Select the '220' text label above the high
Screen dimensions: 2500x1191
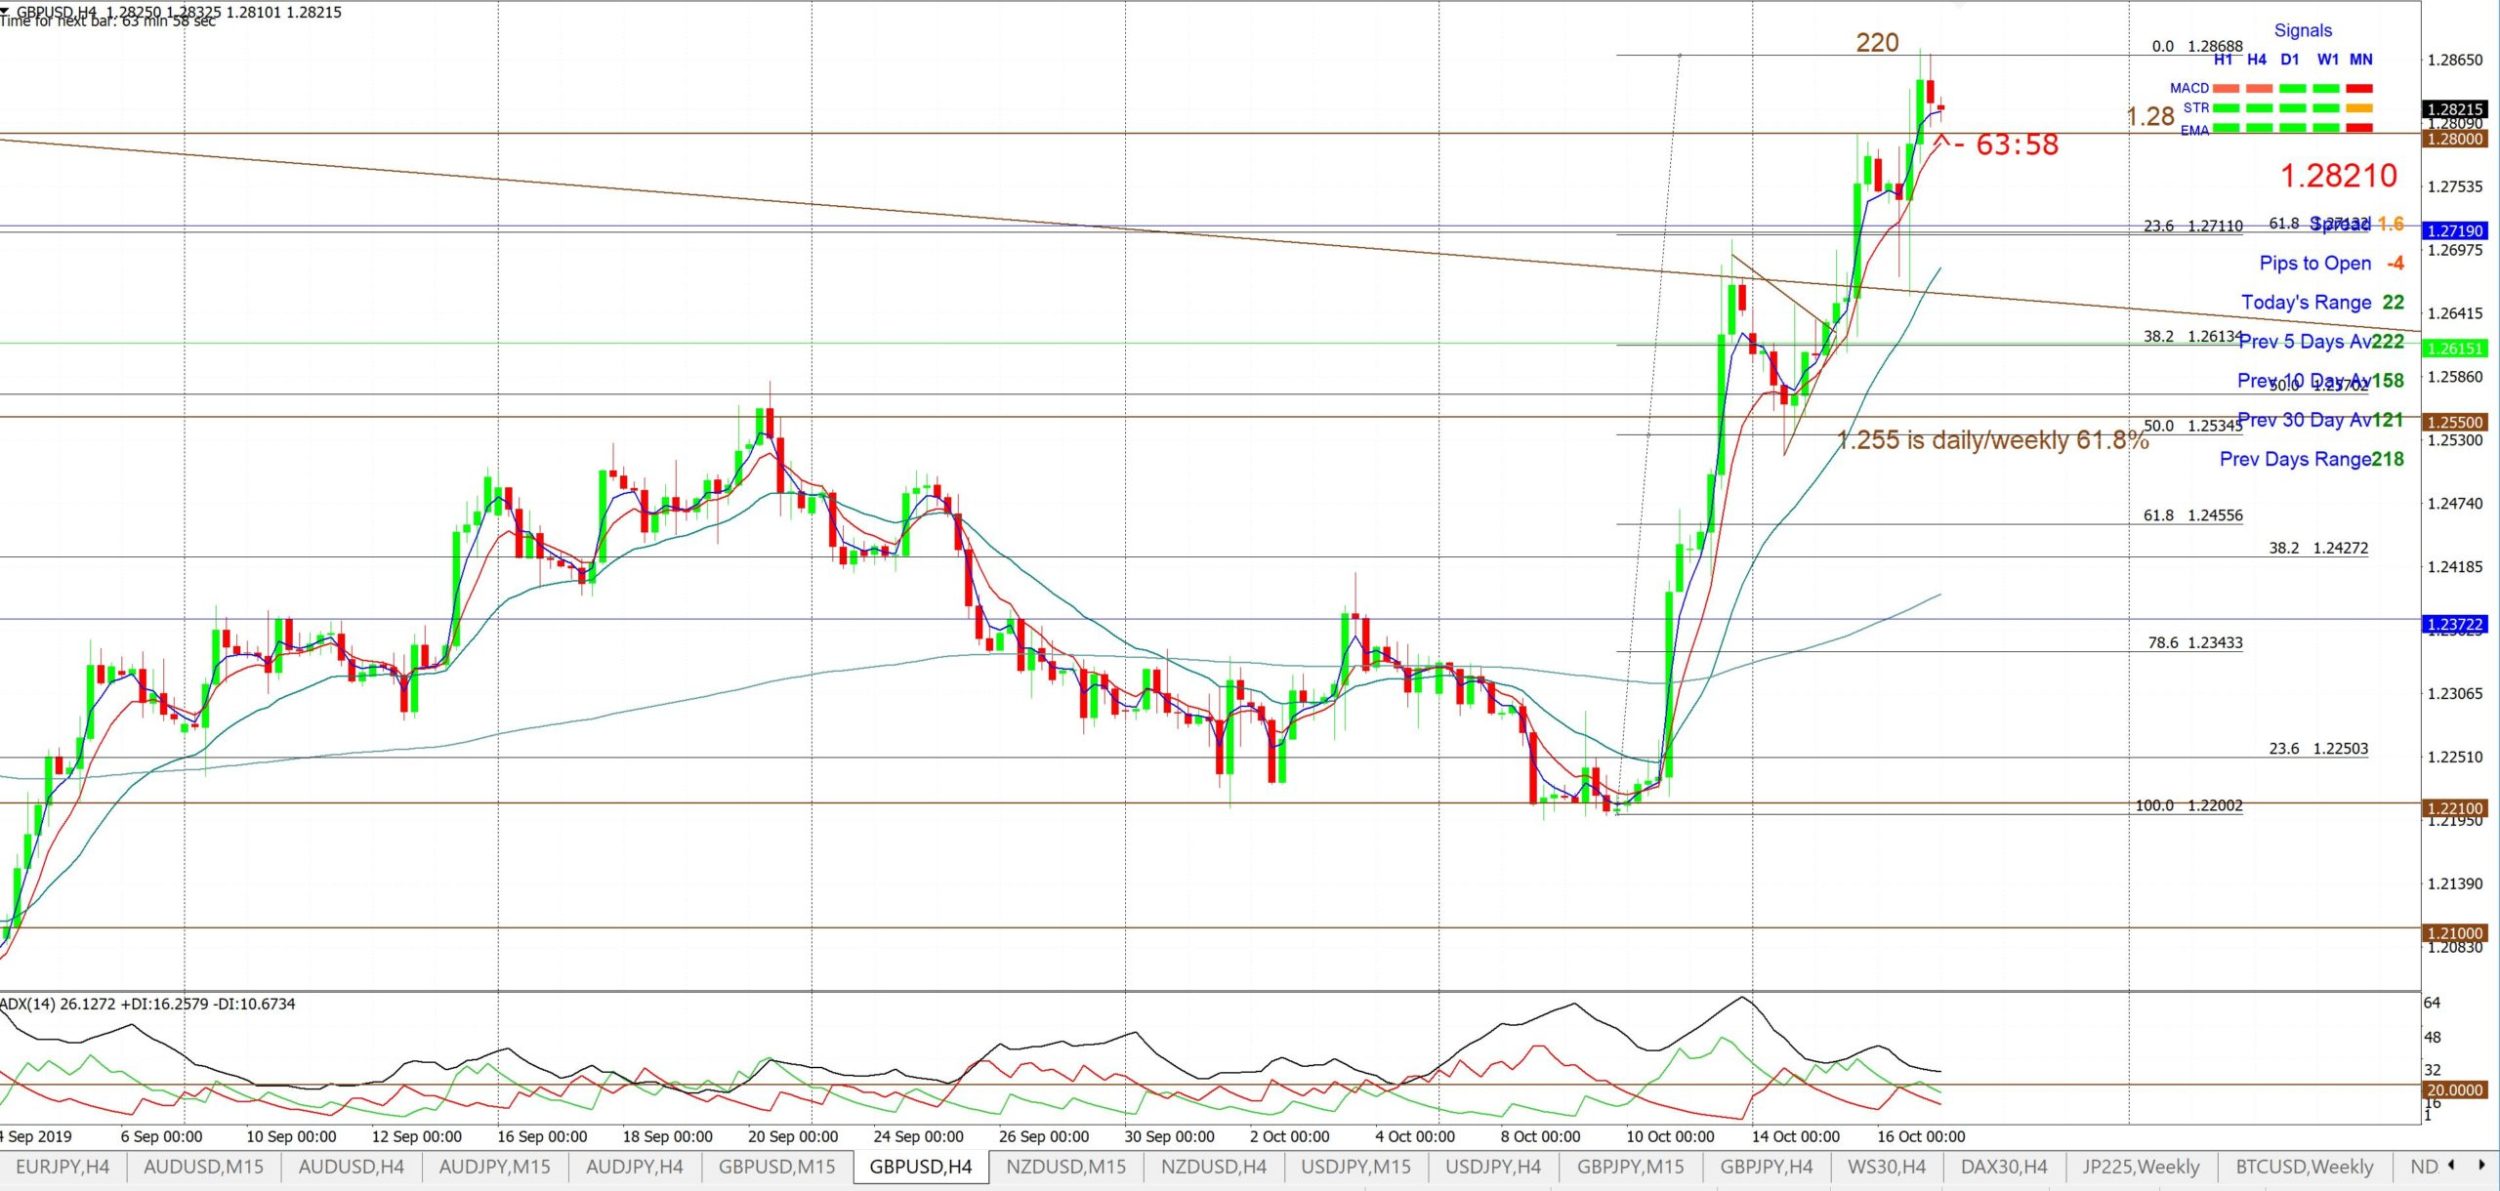(x=1877, y=43)
